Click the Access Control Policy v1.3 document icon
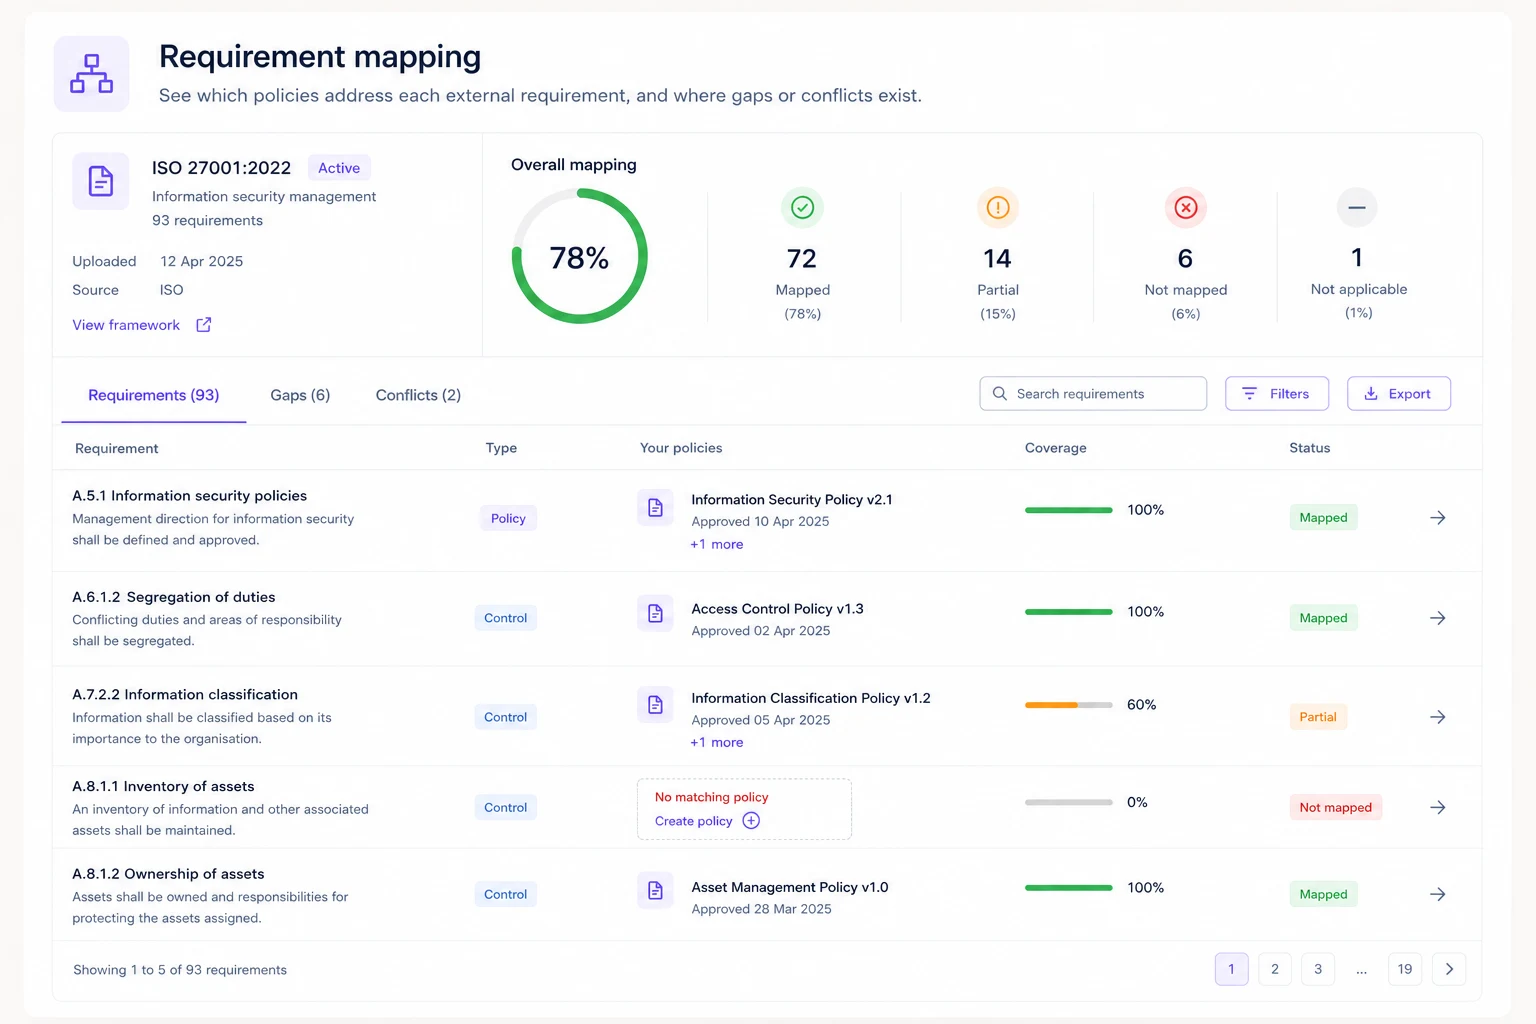The height and width of the screenshot is (1024, 1536). [655, 613]
